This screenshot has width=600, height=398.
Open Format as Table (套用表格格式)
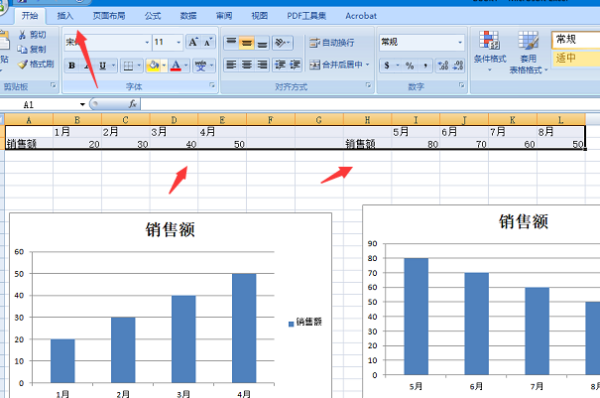click(x=528, y=53)
